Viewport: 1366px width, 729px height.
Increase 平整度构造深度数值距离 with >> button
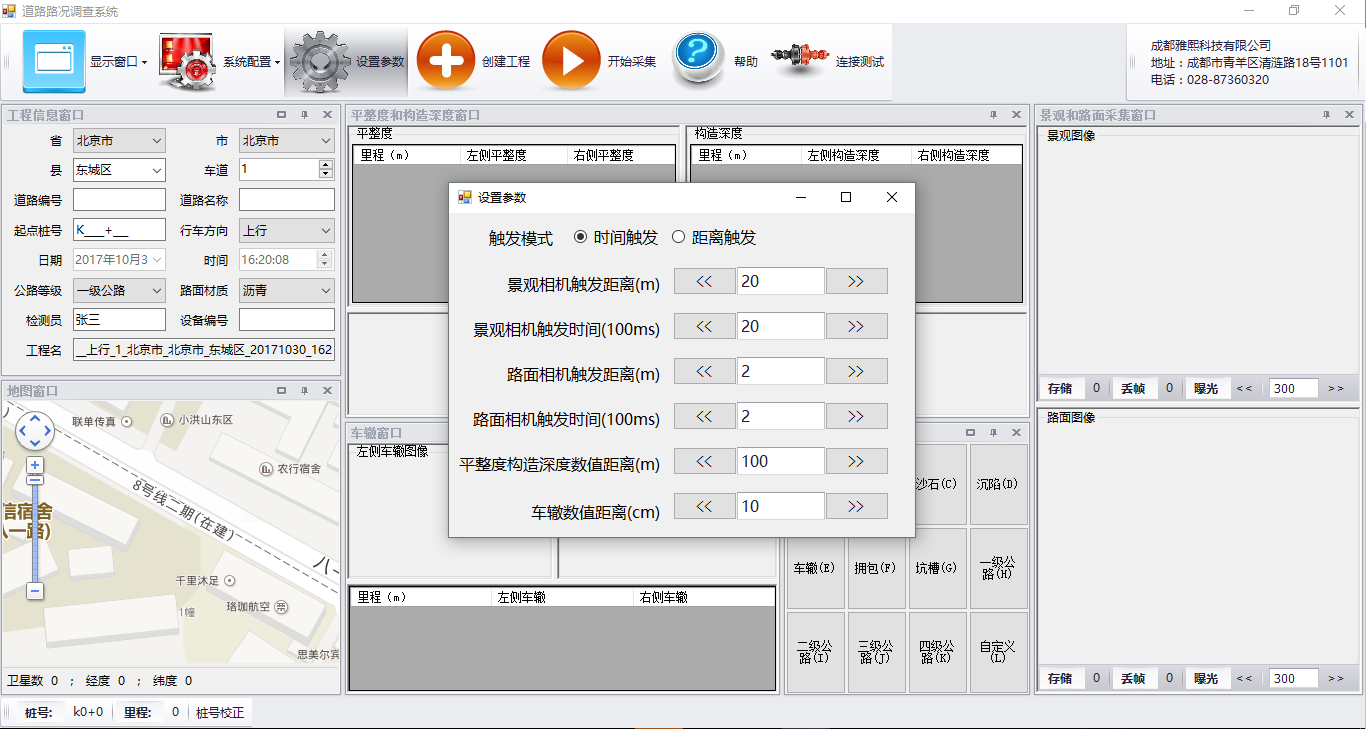(x=856, y=461)
